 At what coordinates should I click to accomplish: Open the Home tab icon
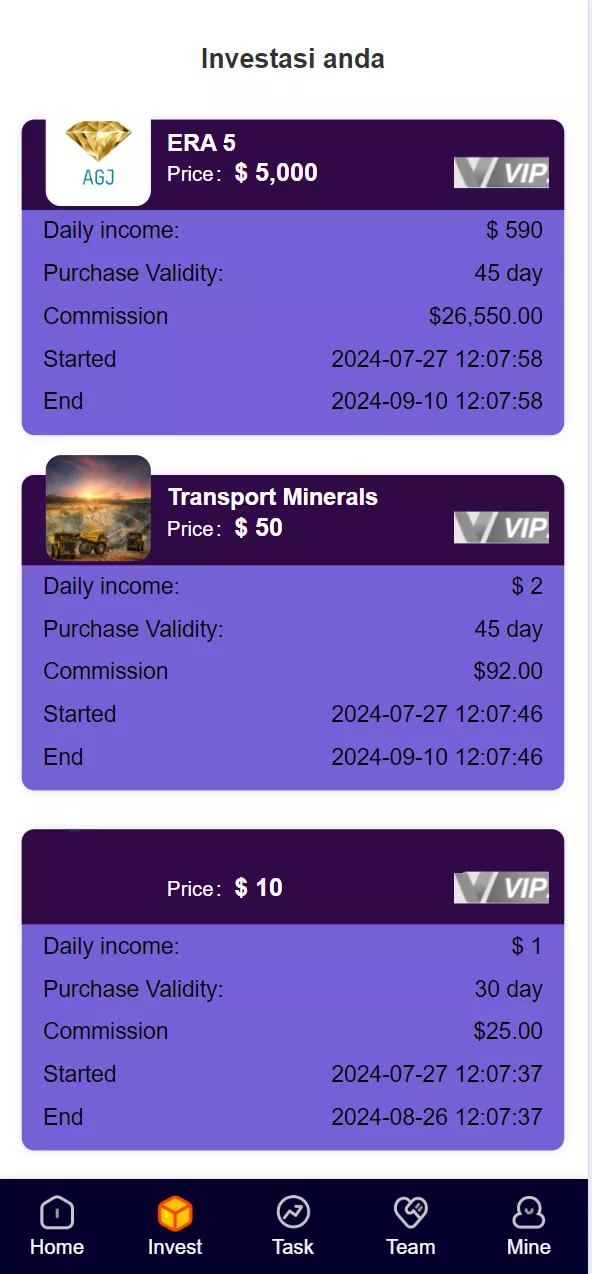click(x=57, y=1212)
